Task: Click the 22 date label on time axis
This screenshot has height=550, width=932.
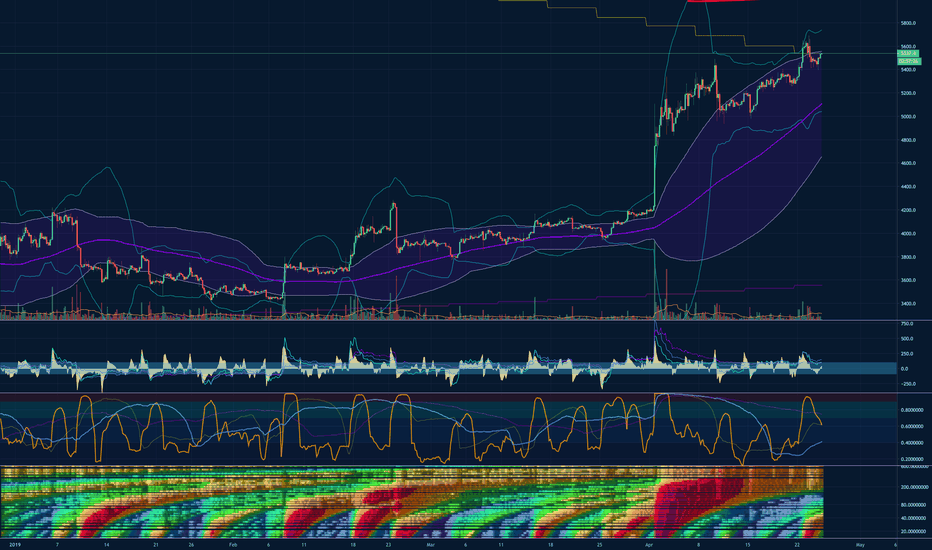Action: [x=796, y=545]
